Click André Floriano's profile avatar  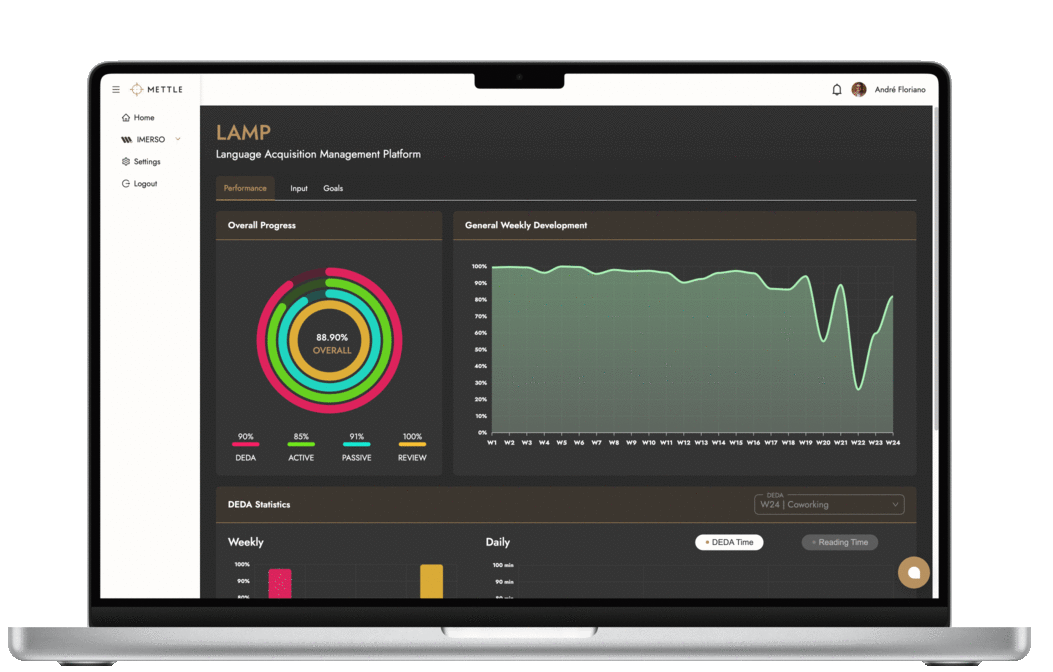point(859,90)
